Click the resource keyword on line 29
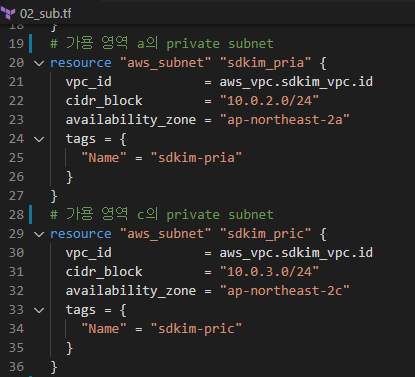415x377 pixels. (x=81, y=234)
